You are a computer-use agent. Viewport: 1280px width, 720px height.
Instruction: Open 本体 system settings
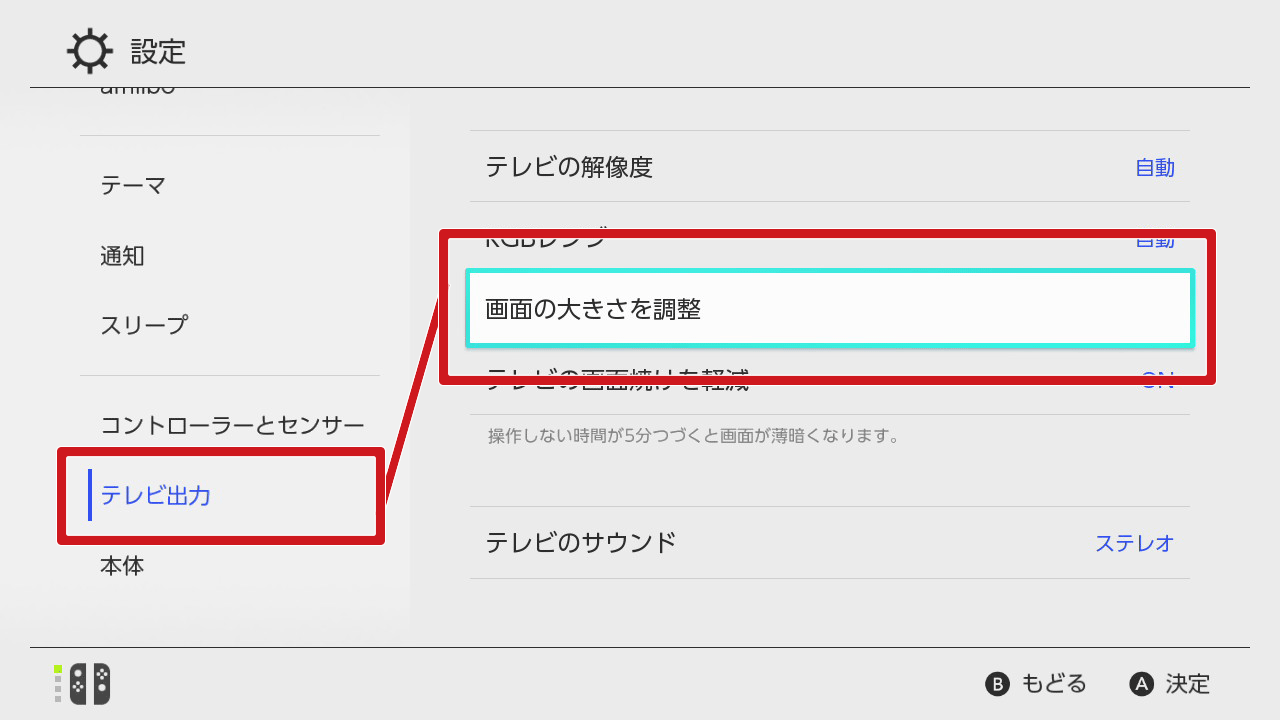[x=122, y=566]
